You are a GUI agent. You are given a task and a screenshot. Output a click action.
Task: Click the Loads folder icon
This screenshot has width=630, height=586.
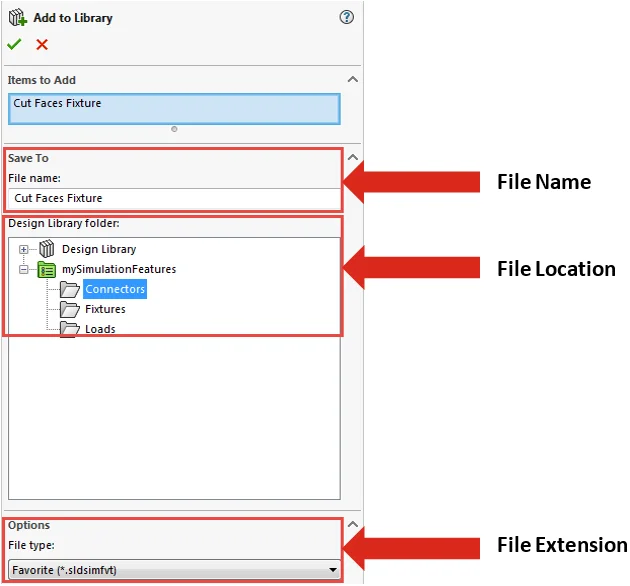click(69, 328)
